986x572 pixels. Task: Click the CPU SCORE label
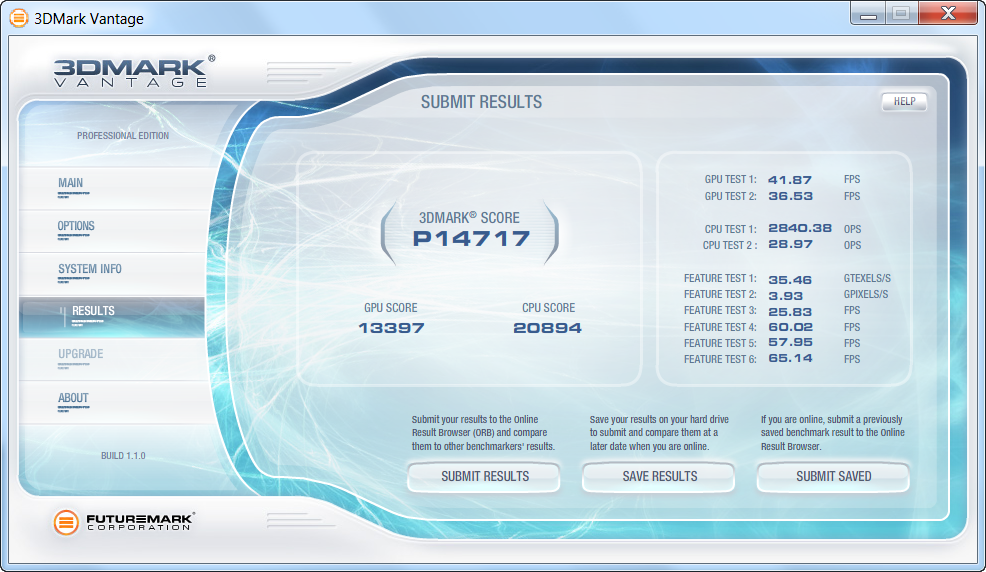[548, 308]
